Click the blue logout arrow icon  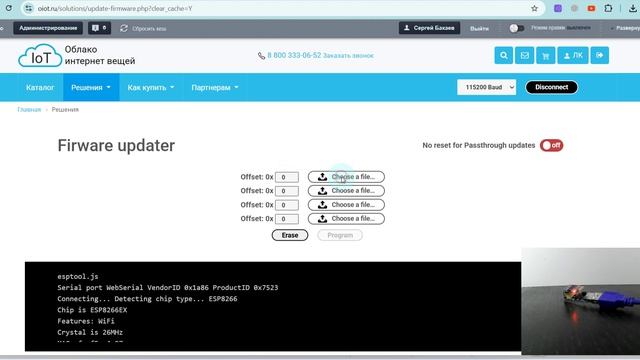600,55
